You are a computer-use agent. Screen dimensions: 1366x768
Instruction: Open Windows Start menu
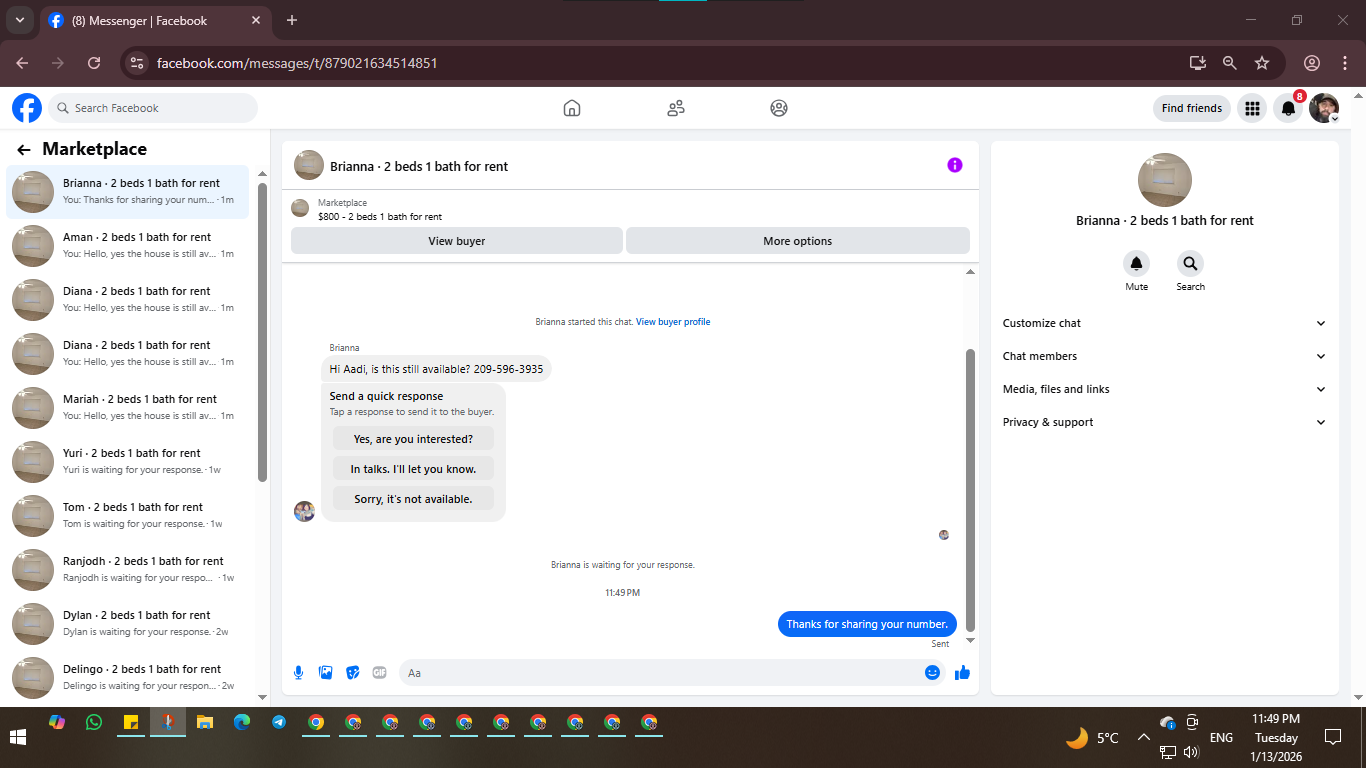[18, 738]
